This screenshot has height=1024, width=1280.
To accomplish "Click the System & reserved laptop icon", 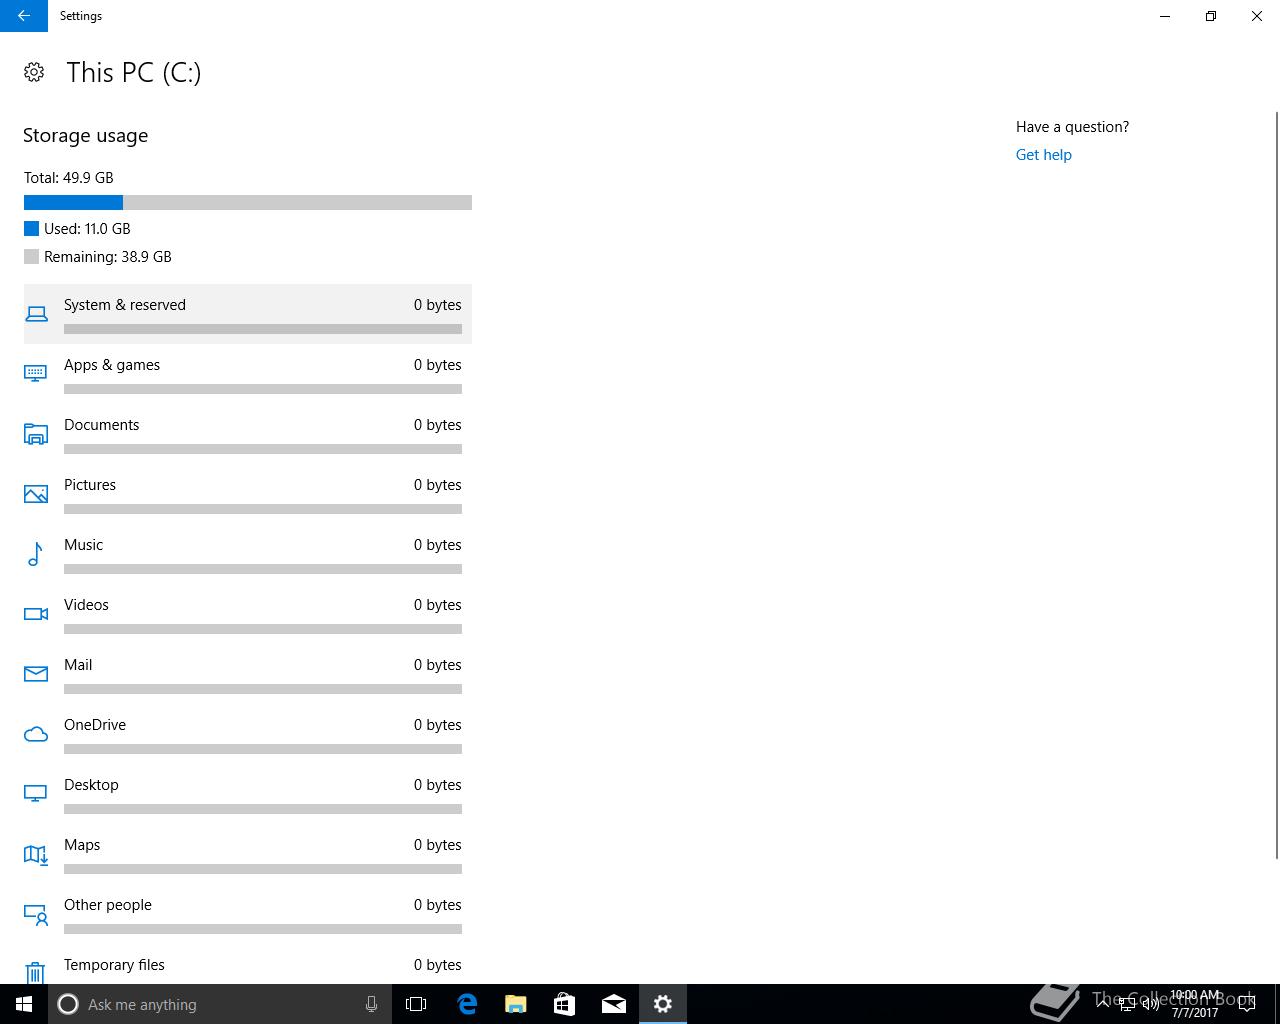I will tap(36, 314).
